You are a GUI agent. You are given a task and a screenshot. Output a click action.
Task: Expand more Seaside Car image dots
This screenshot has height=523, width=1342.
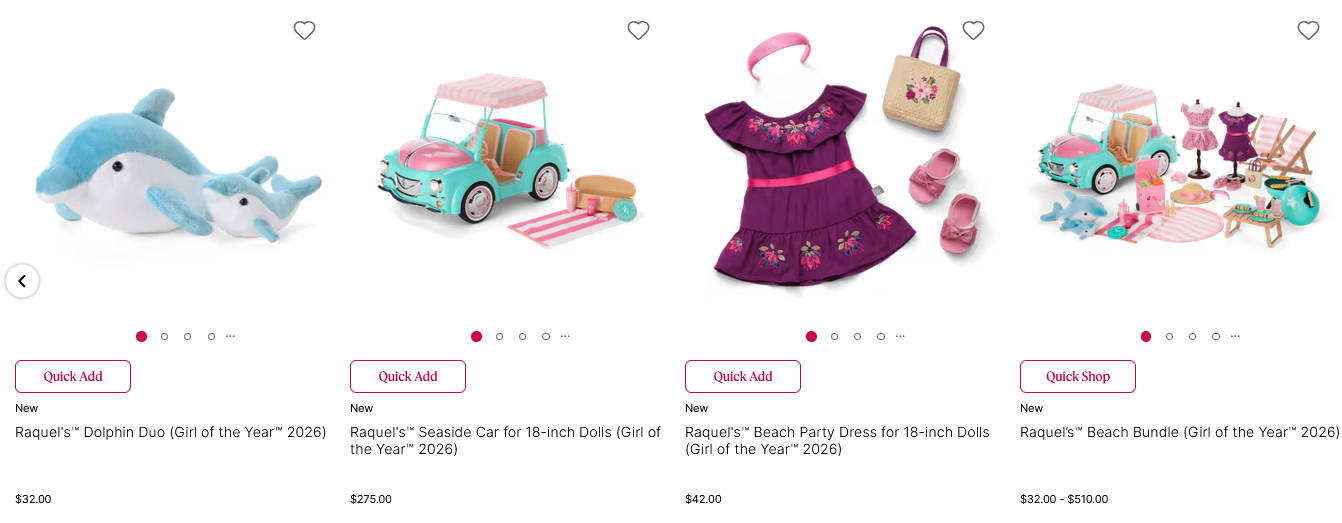[x=566, y=336]
